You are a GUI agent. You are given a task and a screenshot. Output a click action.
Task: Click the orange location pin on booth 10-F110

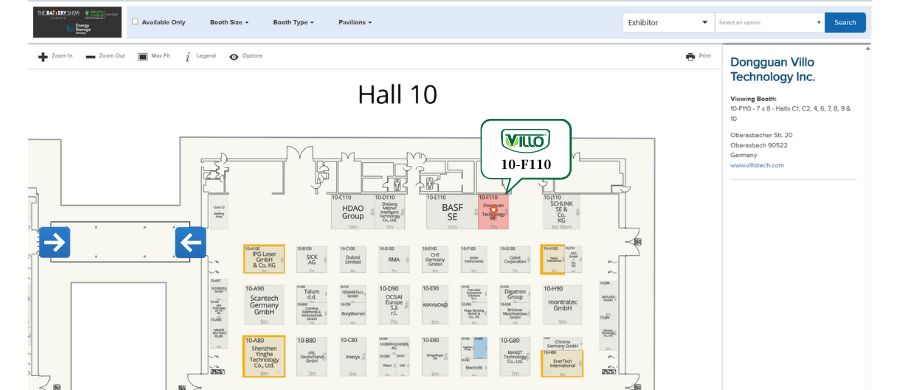[493, 211]
